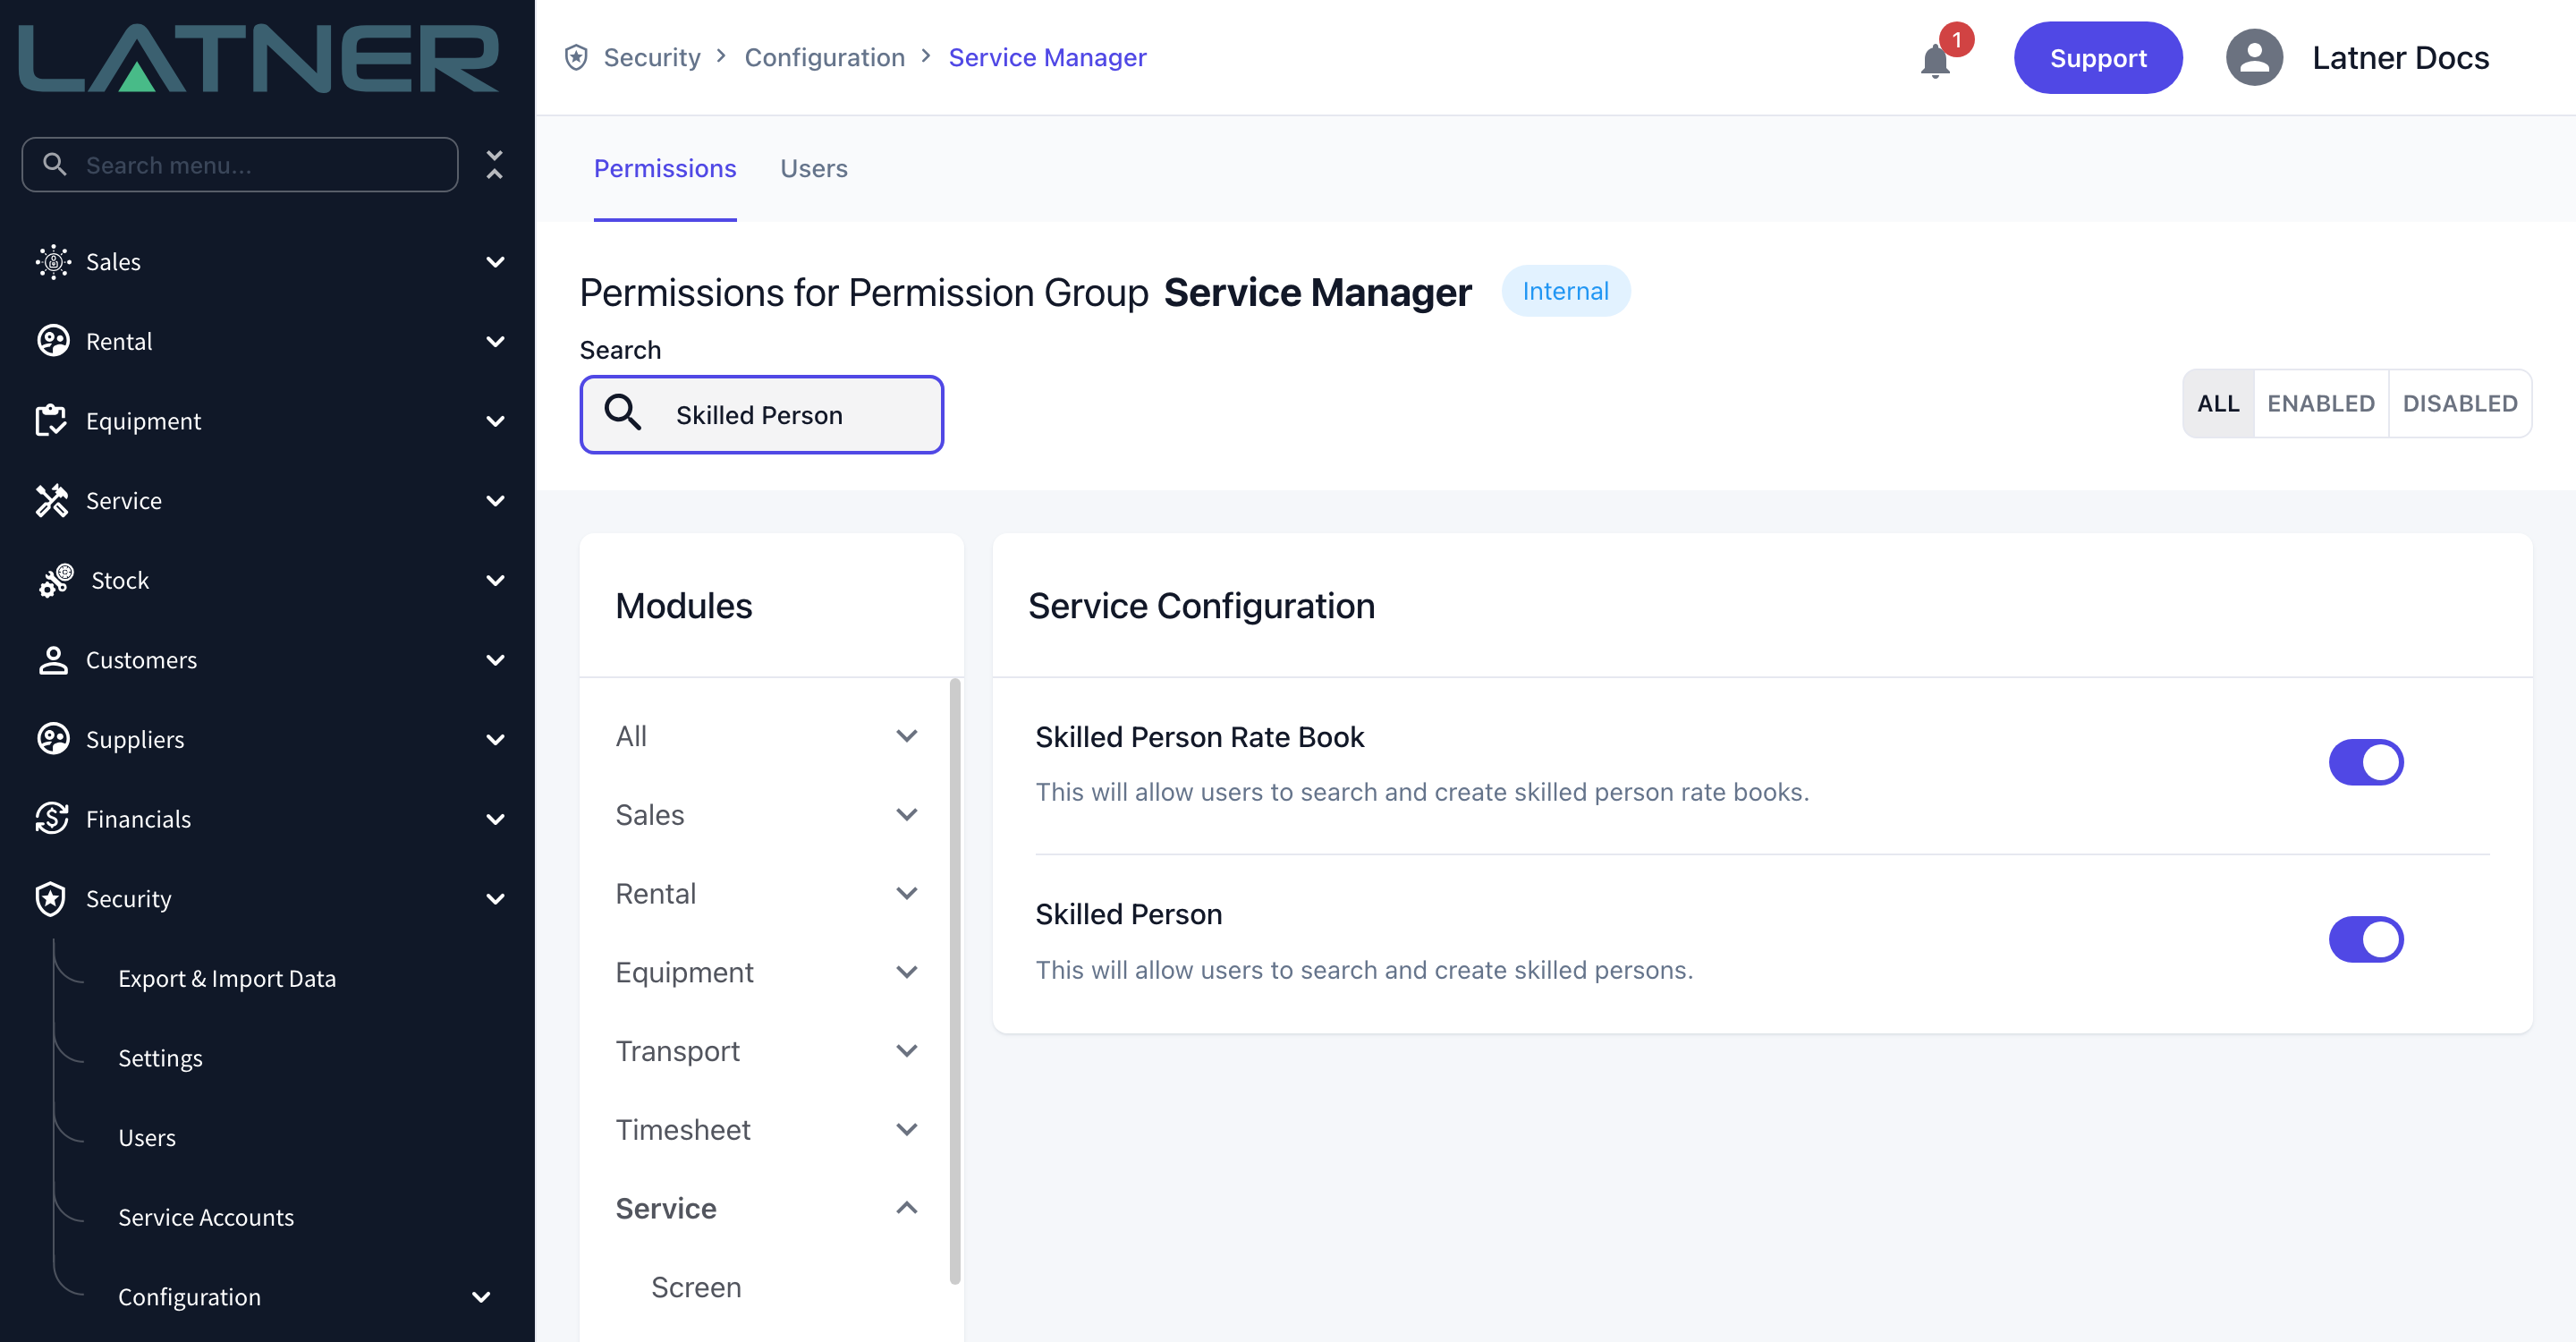Expand the Equipment sidebar menu chevron
Viewport: 2576px width, 1342px height.
tap(495, 421)
